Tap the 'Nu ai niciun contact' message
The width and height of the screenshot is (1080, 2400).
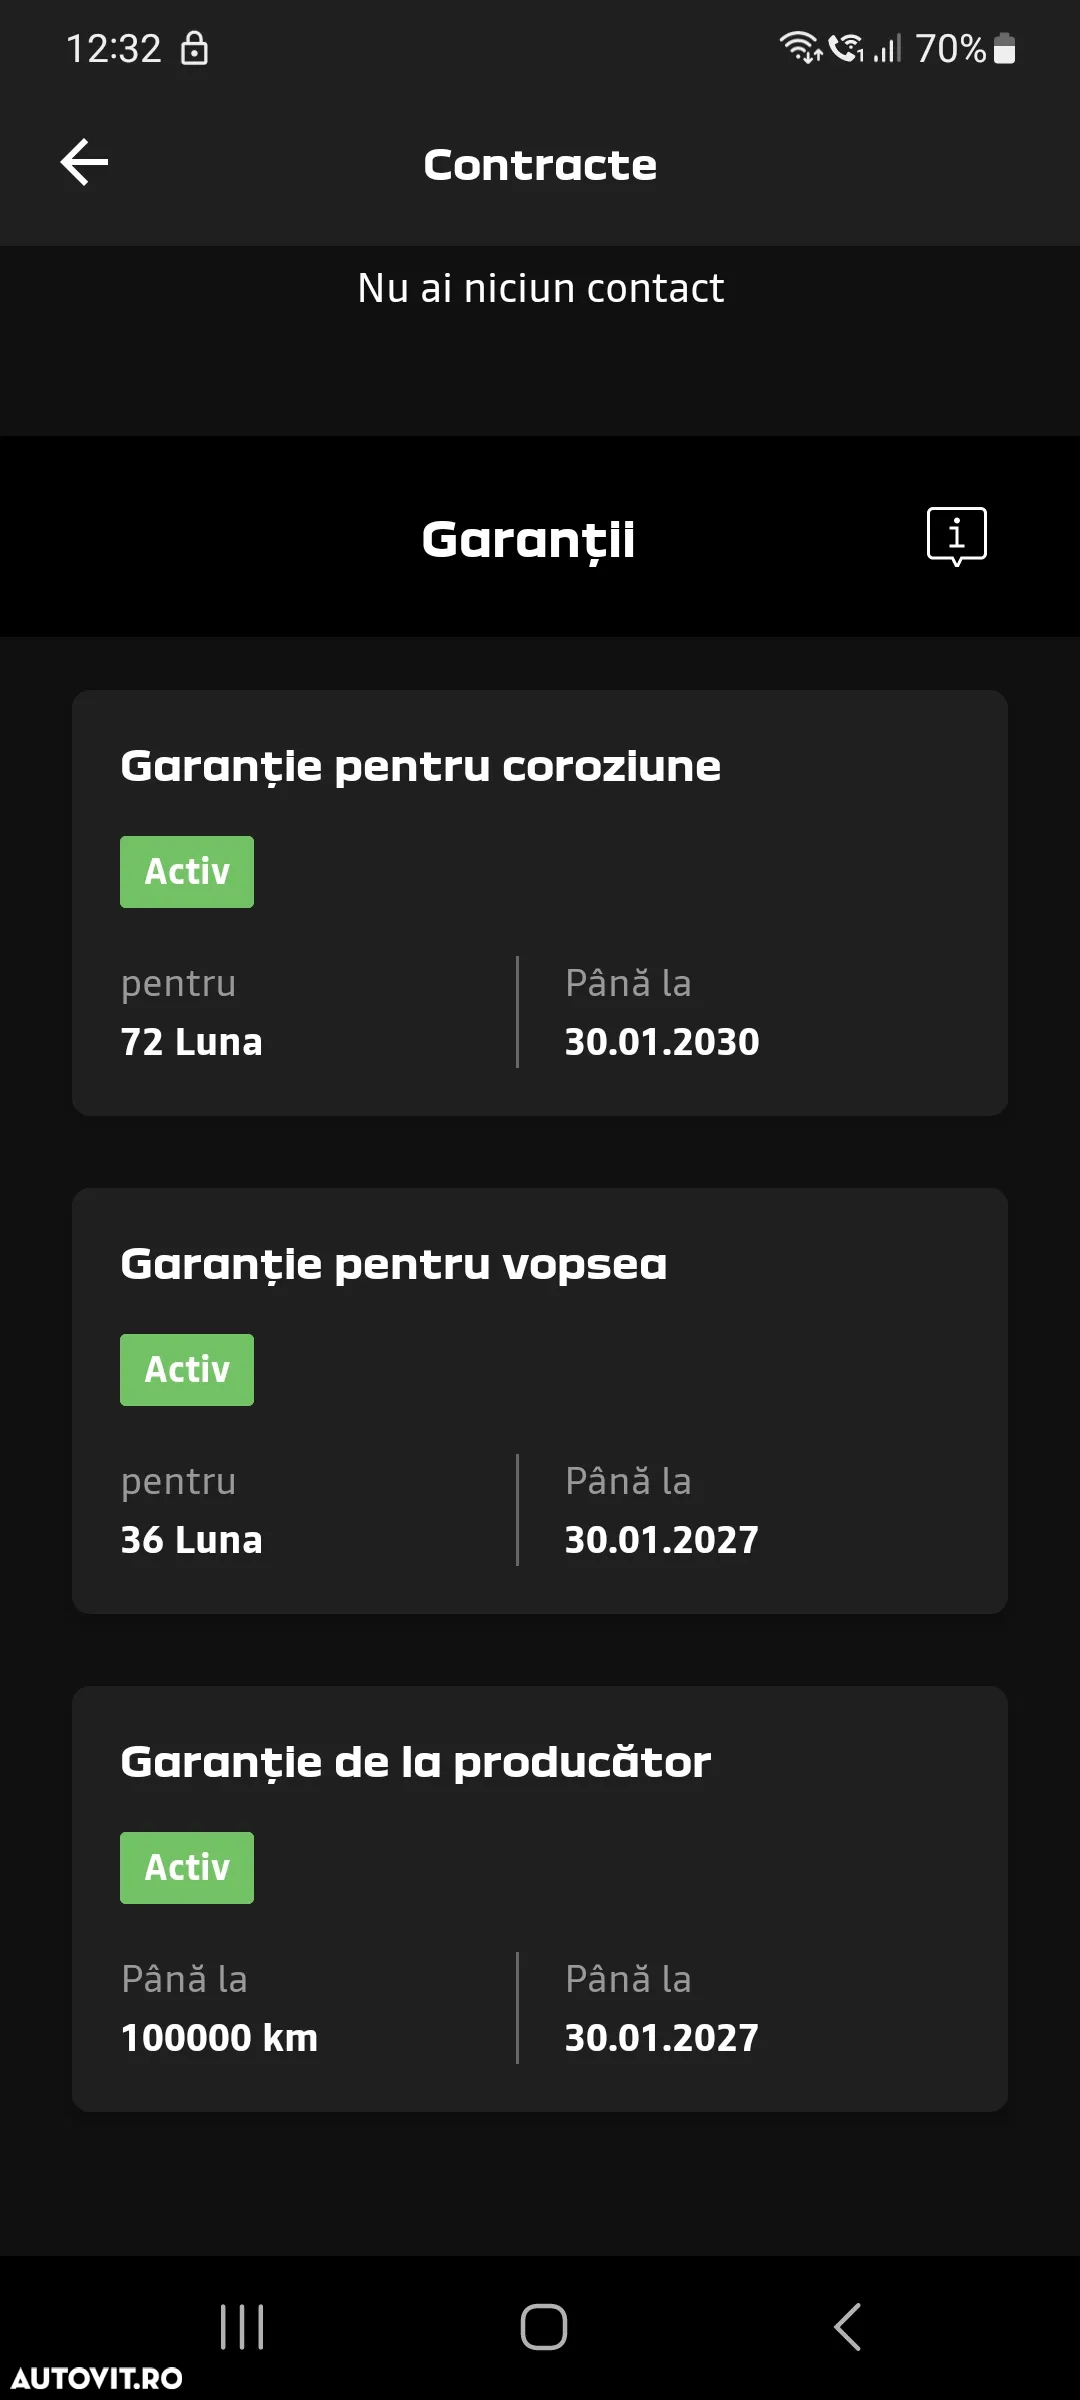(x=540, y=288)
